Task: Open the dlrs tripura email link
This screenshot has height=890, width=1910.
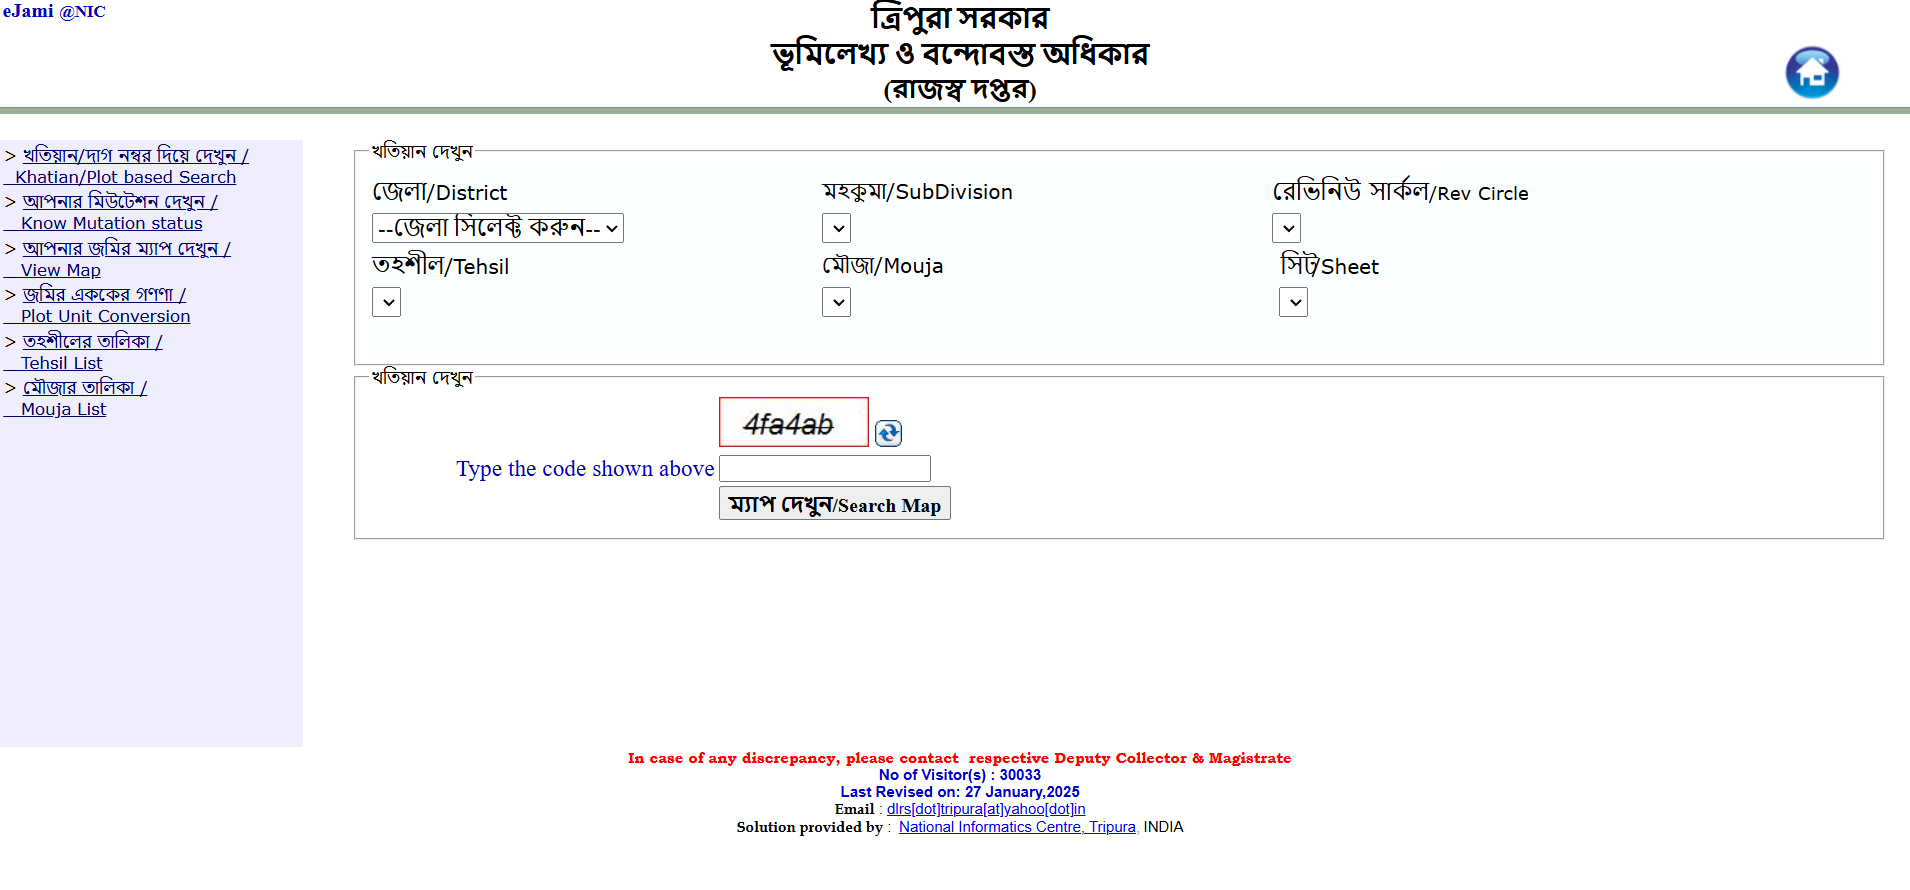Action: pyautogui.click(x=985, y=809)
